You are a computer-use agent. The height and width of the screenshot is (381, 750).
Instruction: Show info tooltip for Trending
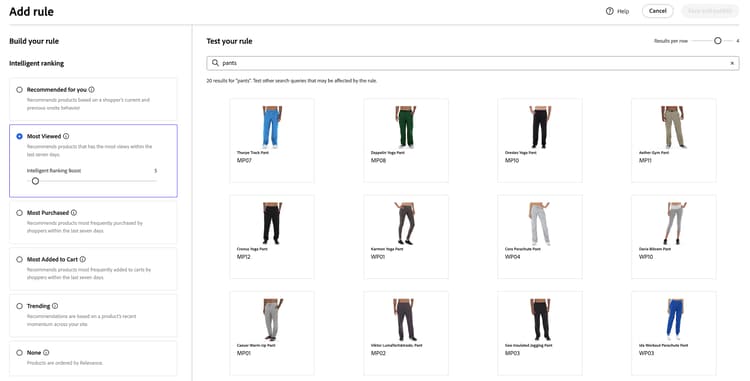55,306
